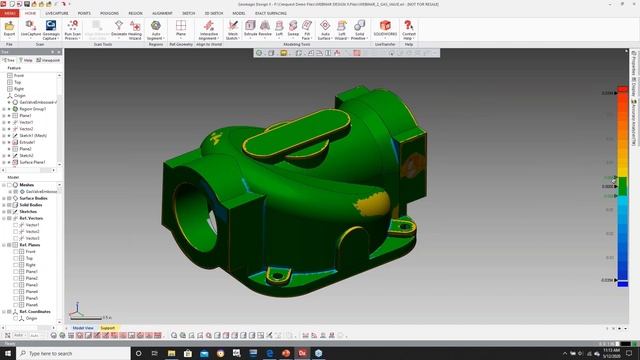640x360 pixels.
Task: Expand the Sketch1 (Mesh) feature node
Action: click(x=4, y=136)
